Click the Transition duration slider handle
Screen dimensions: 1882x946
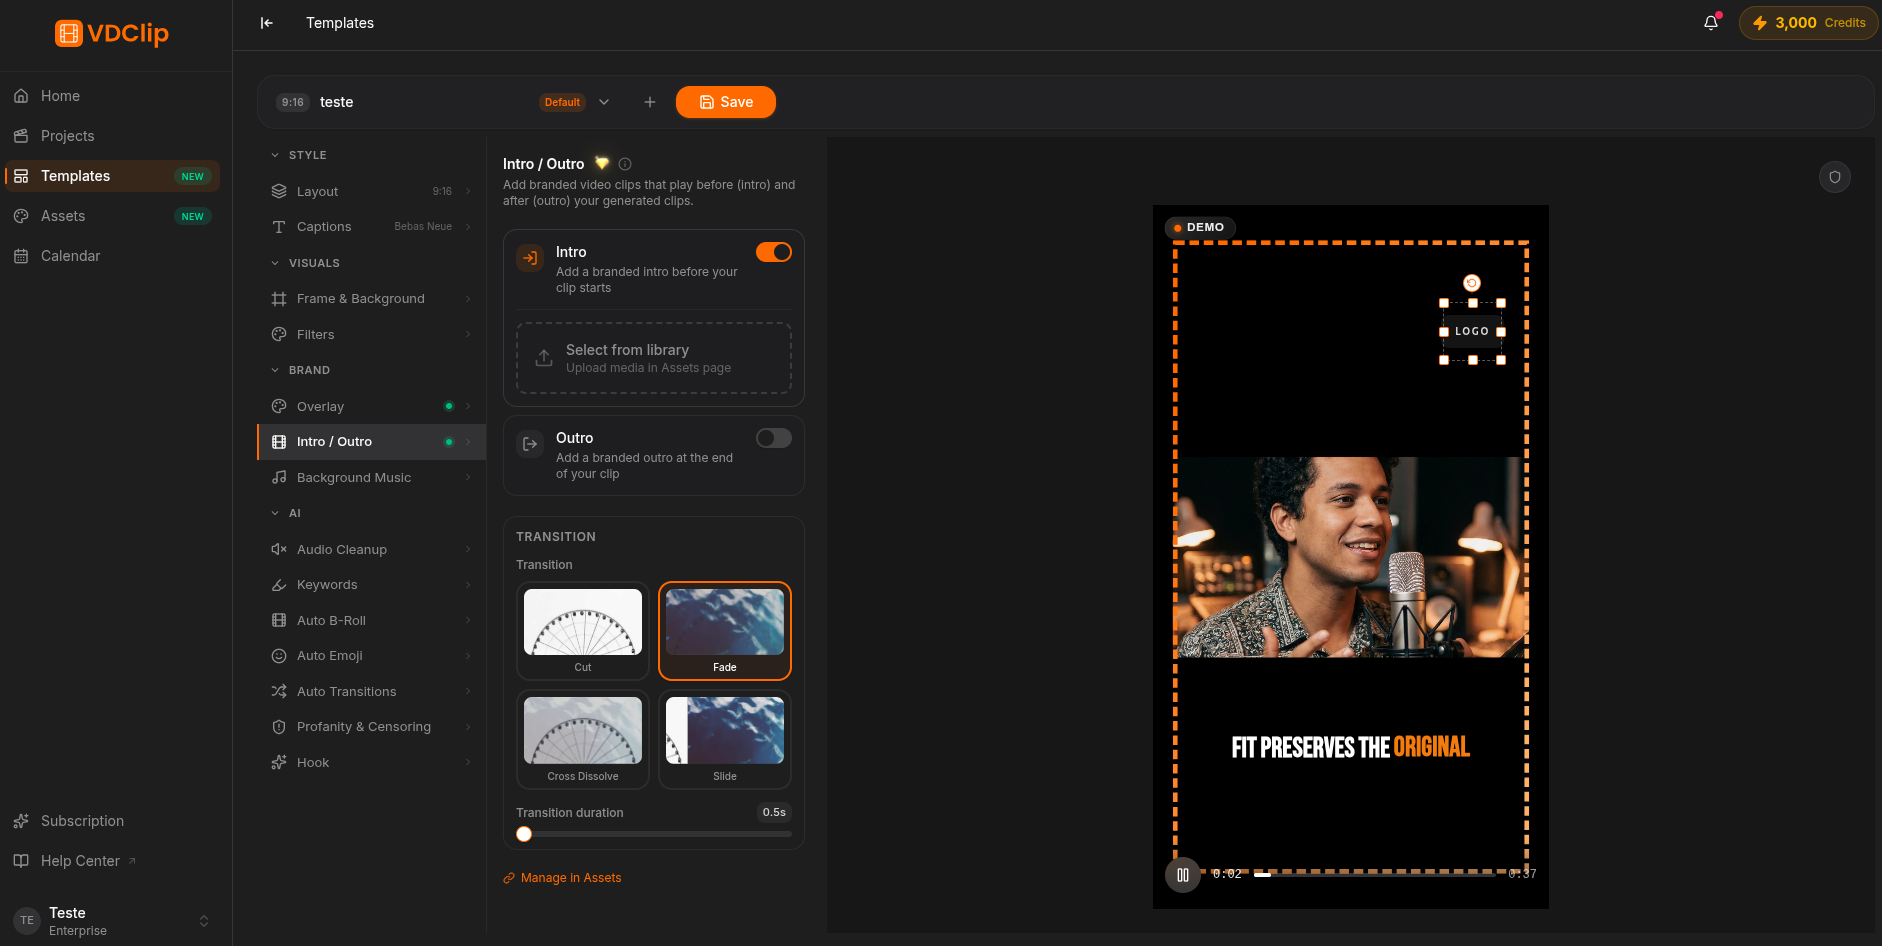pyautogui.click(x=524, y=834)
